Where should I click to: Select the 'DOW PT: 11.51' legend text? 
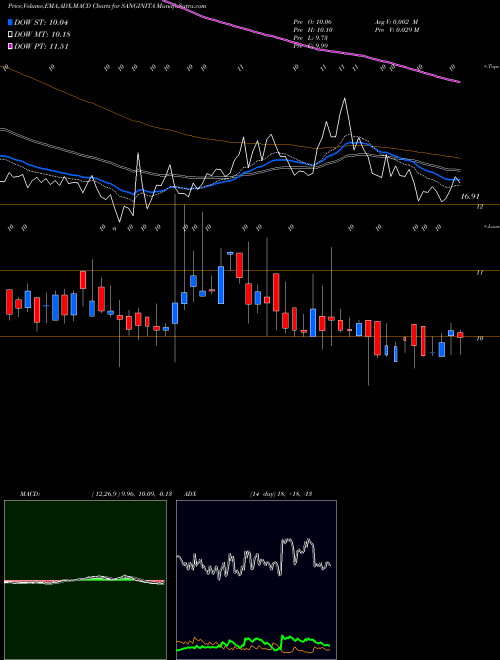click(x=41, y=46)
